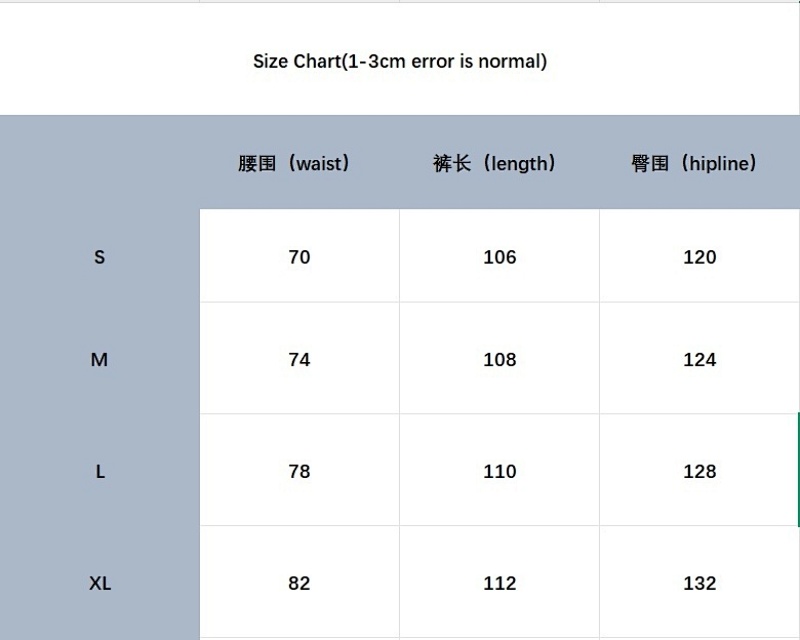Select hipline cell showing 132
Image resolution: width=800 pixels, height=640 pixels.
(699, 582)
